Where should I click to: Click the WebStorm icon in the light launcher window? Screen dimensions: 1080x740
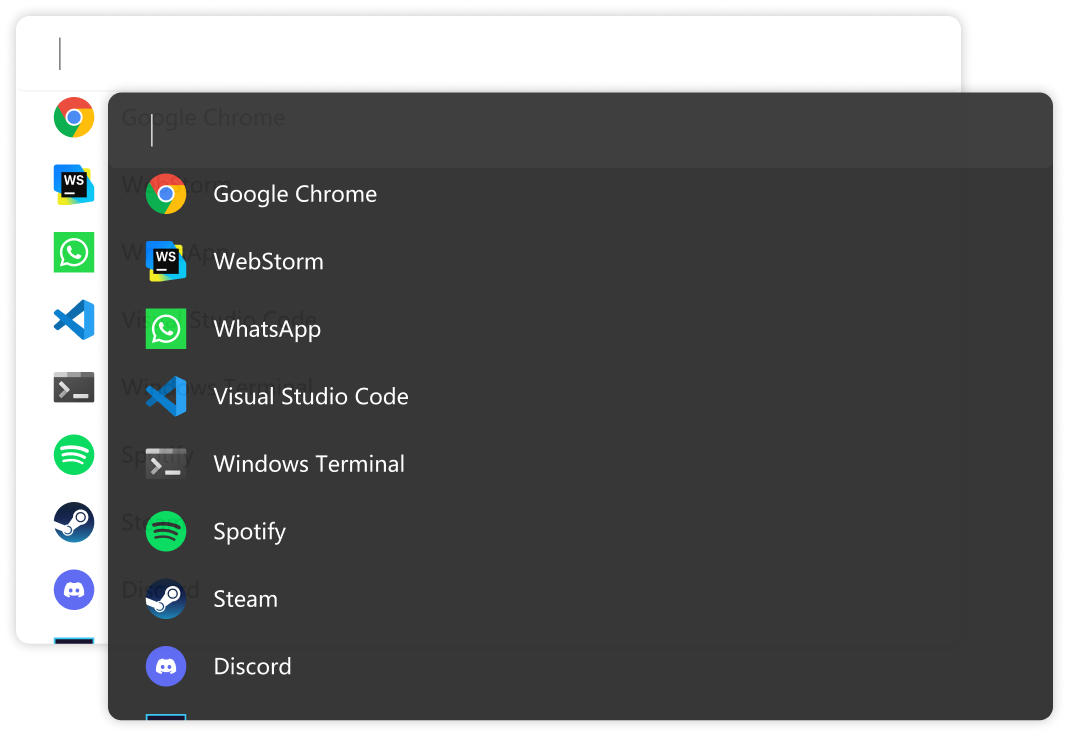point(74,185)
